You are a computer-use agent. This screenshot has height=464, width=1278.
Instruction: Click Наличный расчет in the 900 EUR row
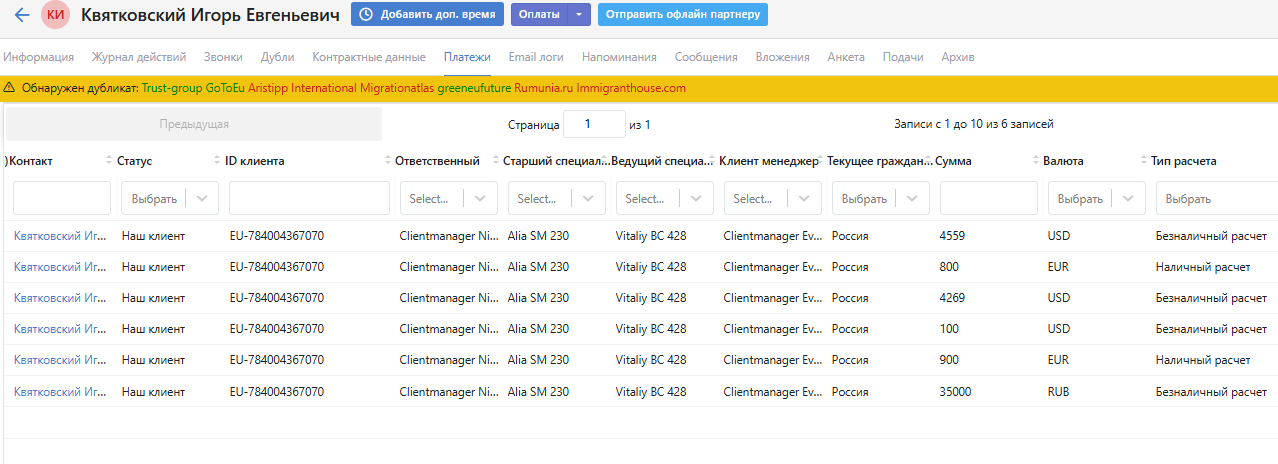point(1203,360)
